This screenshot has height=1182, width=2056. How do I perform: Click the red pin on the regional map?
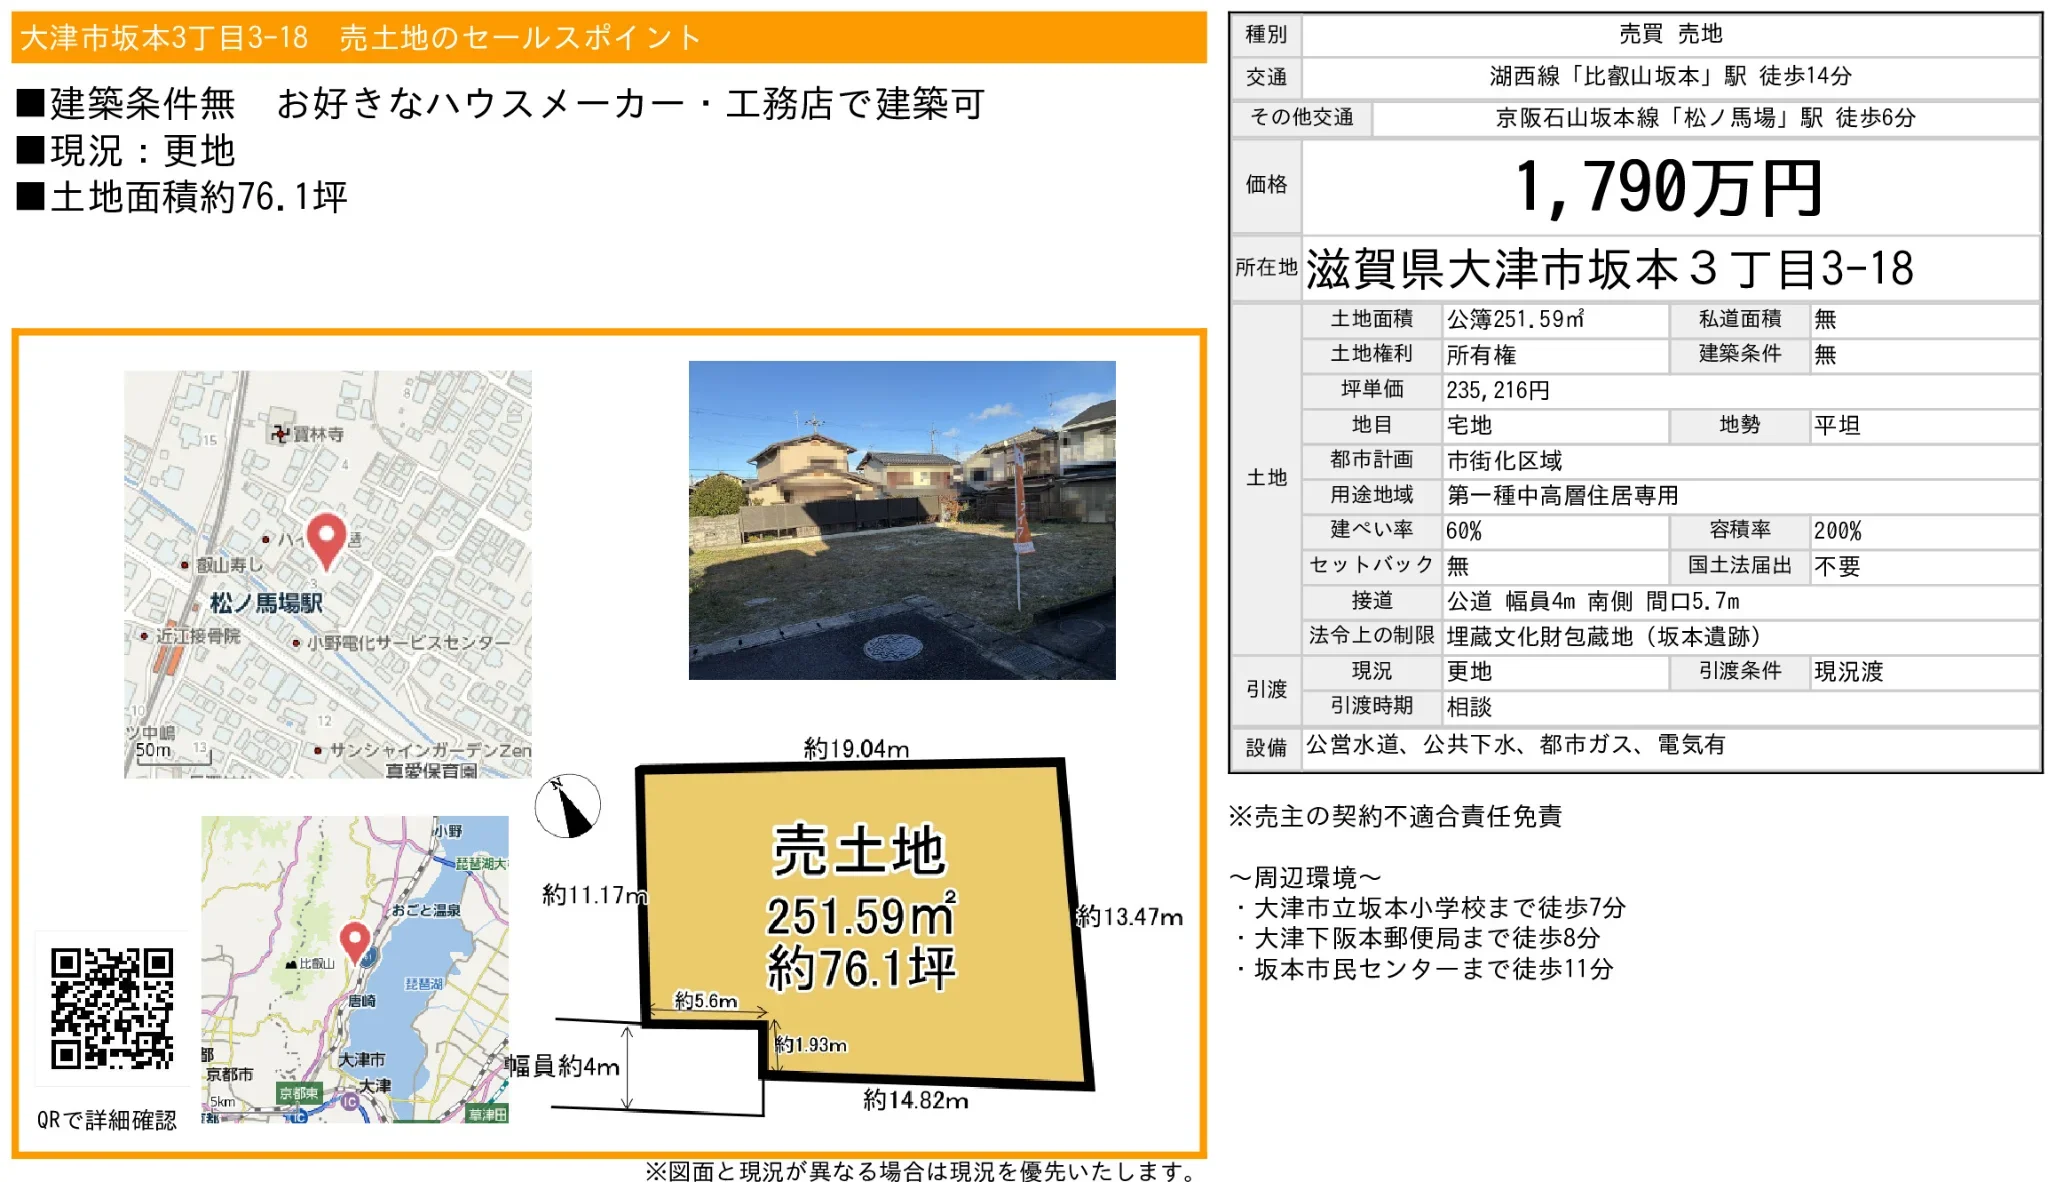(355, 943)
